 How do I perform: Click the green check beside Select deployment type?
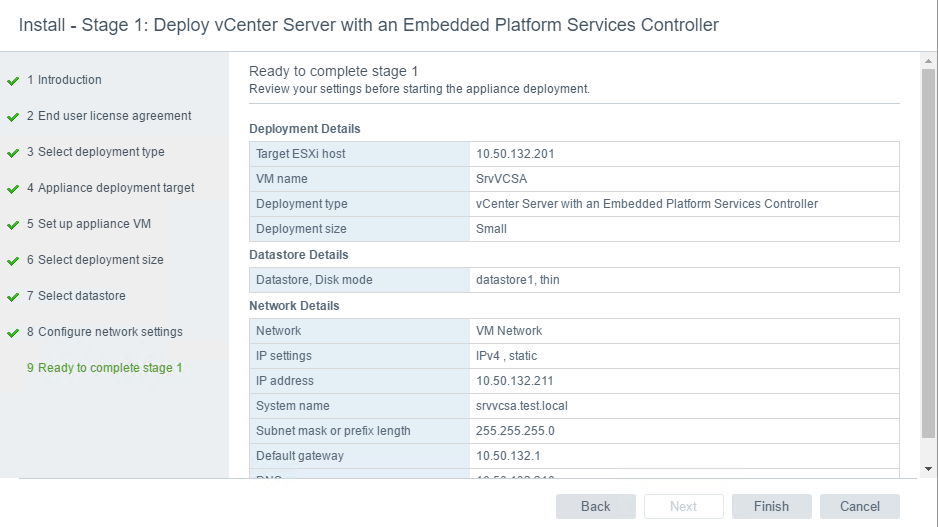coord(13,153)
